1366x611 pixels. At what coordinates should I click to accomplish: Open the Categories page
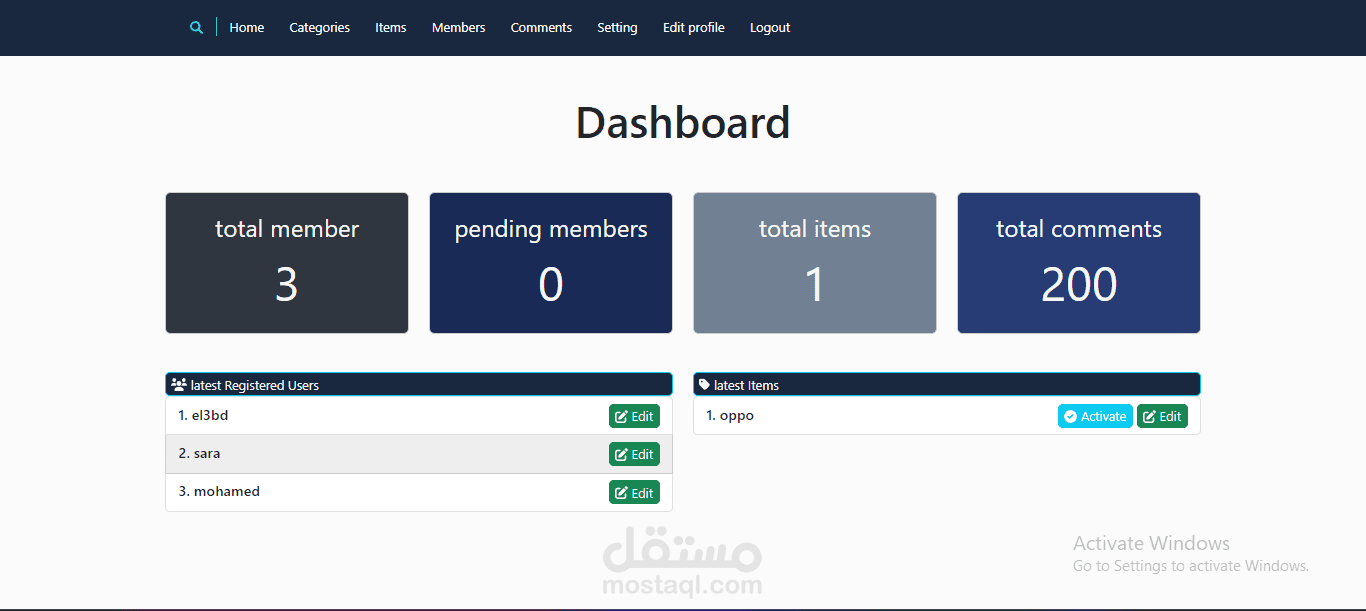pos(319,27)
